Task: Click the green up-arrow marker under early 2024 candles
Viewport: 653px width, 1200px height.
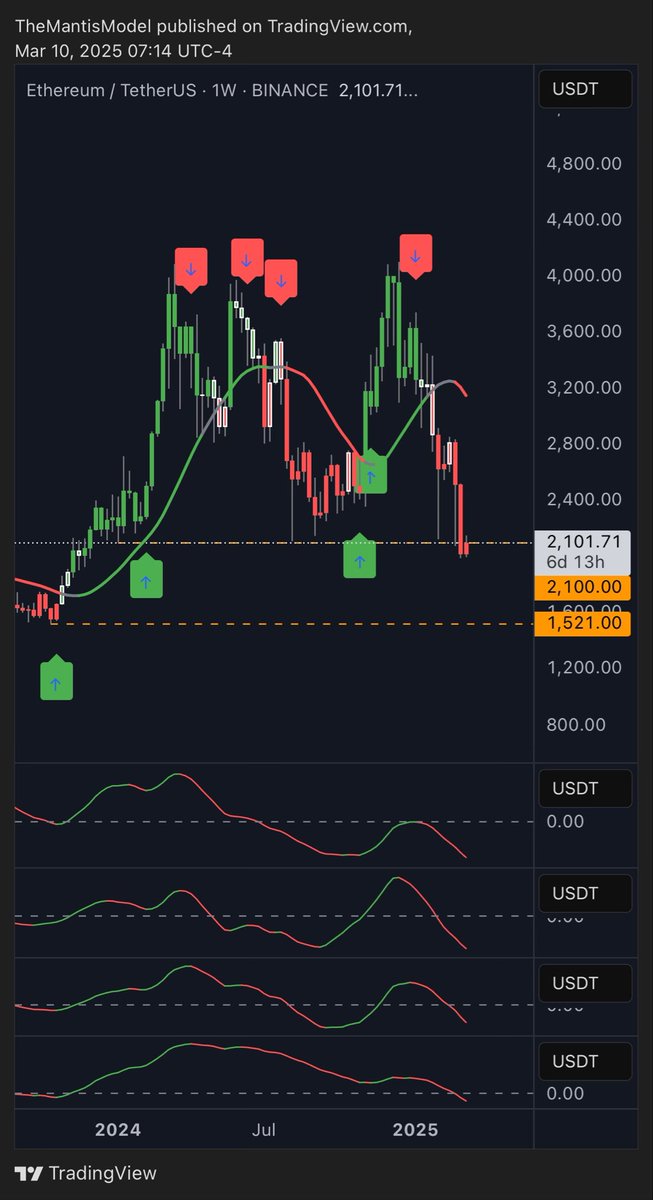Action: [x=147, y=577]
